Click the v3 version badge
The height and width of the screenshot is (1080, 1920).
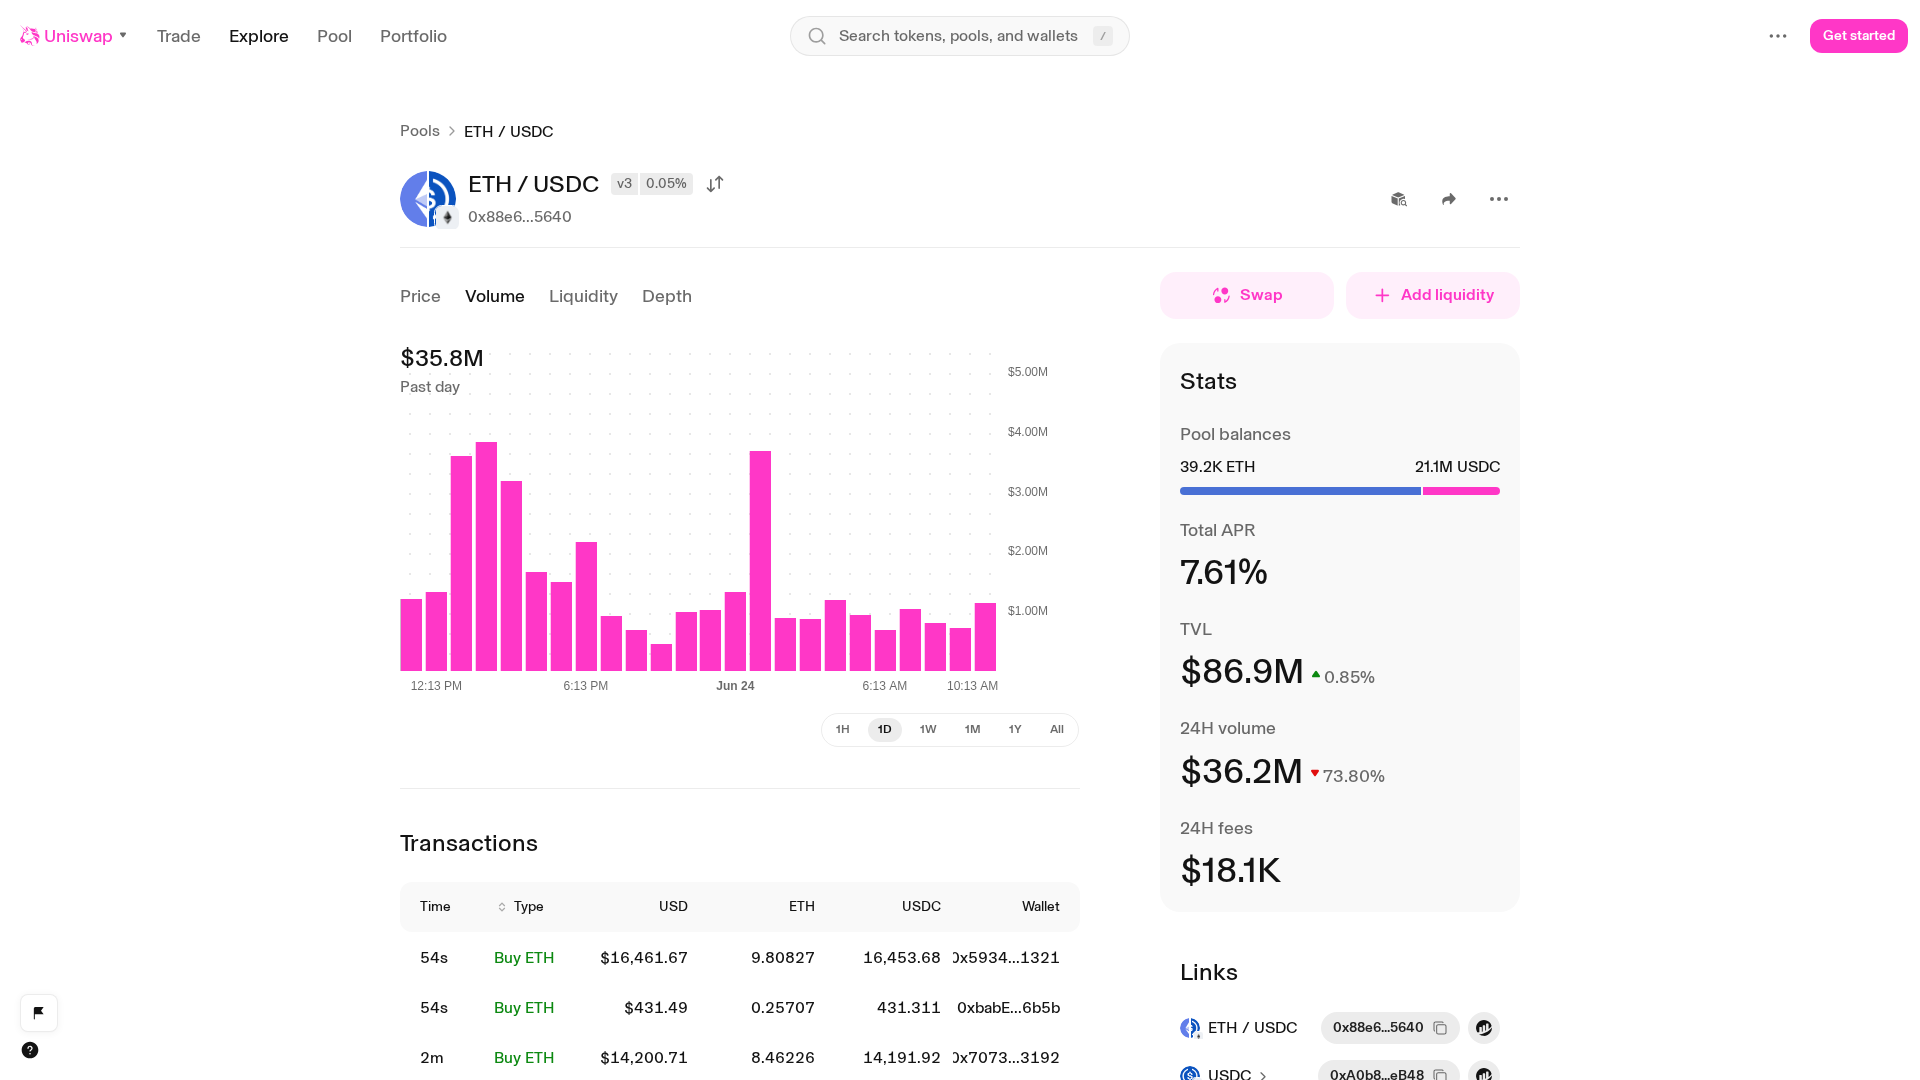624,184
